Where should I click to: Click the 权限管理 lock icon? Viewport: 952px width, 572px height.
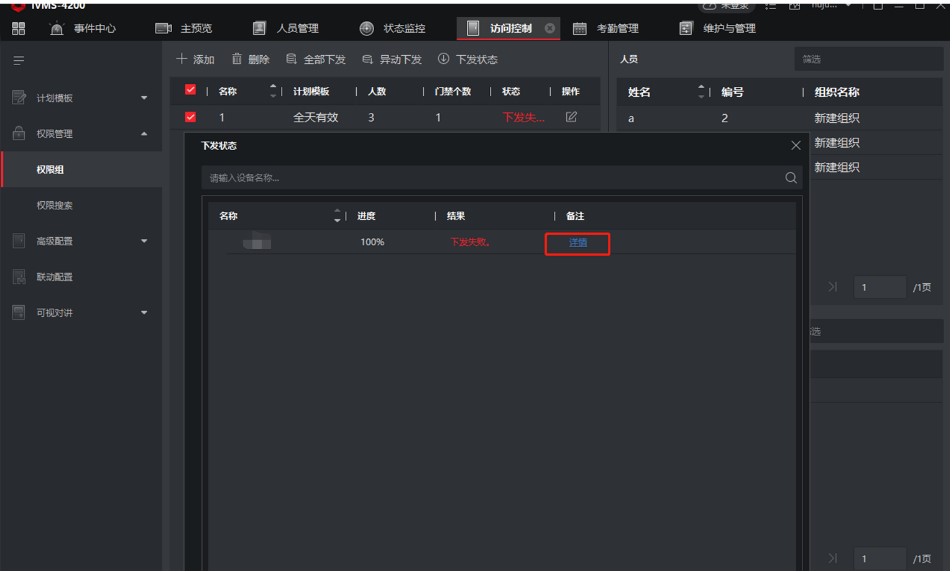[19, 133]
